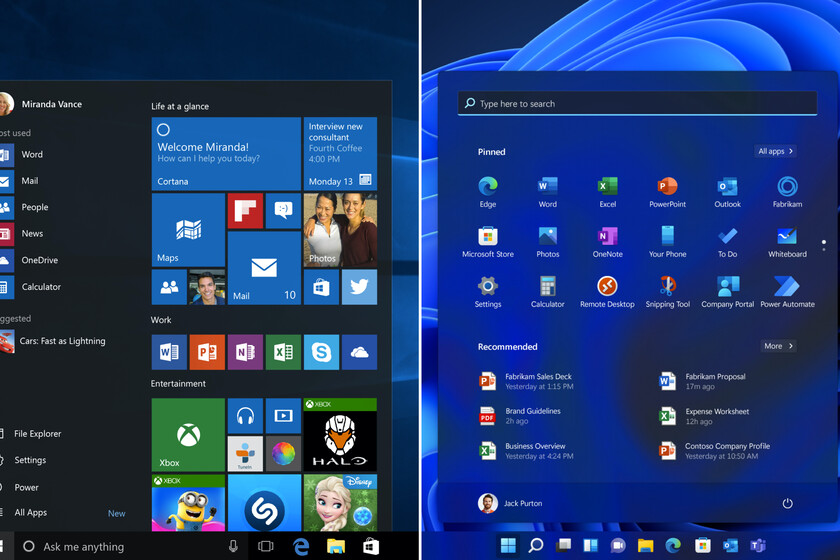Select Calculator in most used list
The image size is (840, 560).
pos(40,287)
